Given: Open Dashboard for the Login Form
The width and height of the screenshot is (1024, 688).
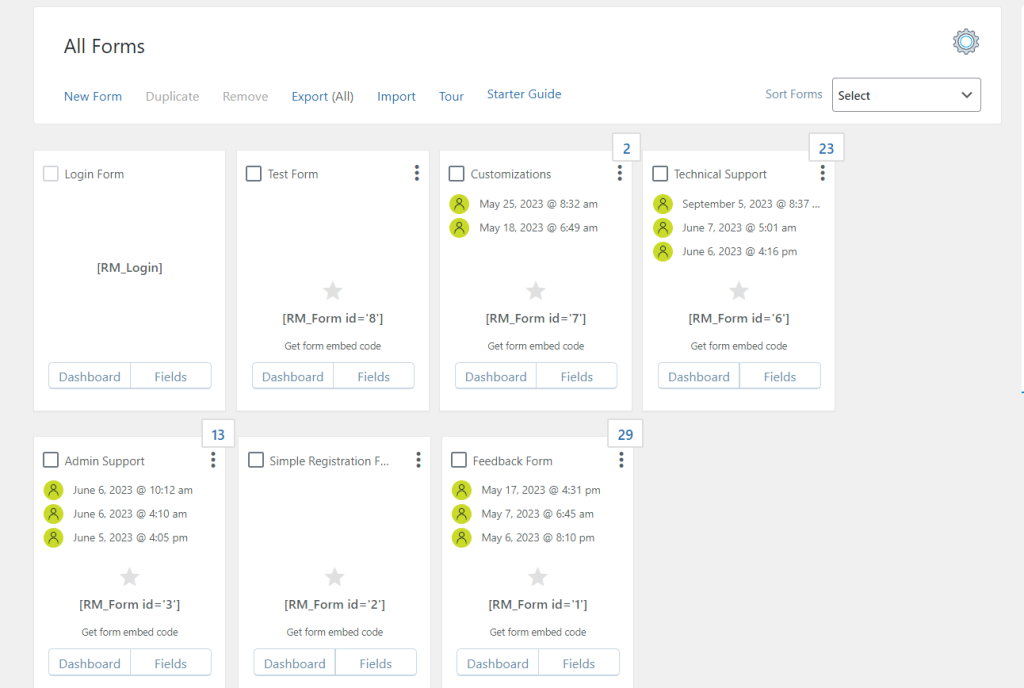Looking at the screenshot, I should [89, 377].
